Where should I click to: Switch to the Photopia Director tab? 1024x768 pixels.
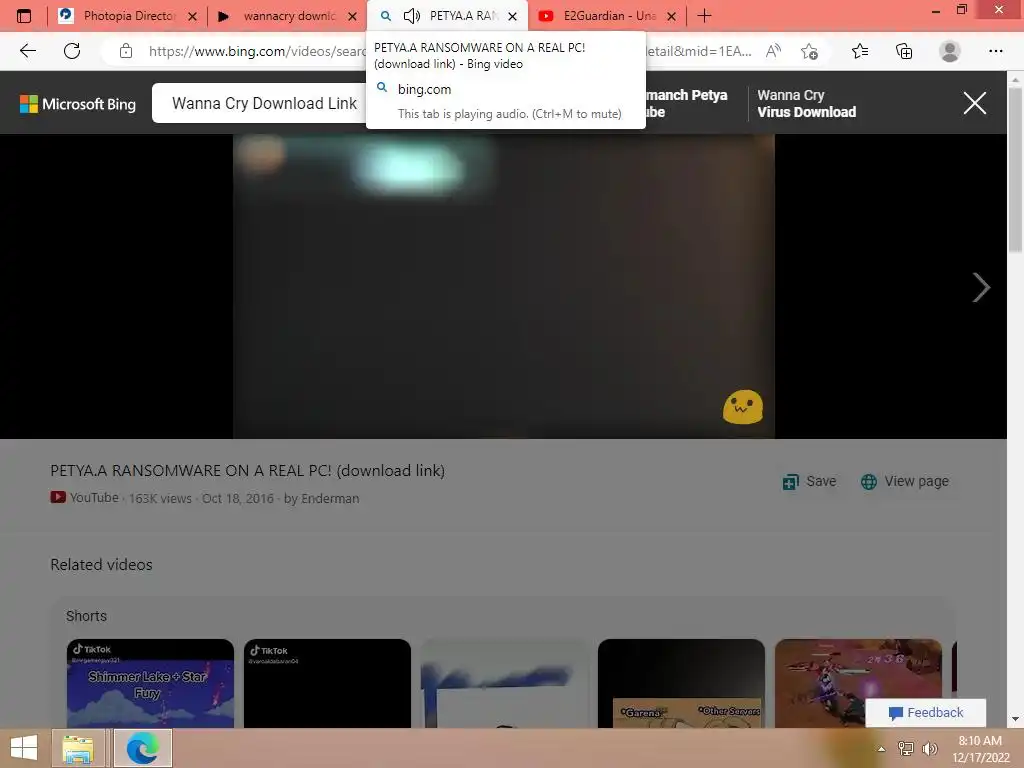coord(127,16)
